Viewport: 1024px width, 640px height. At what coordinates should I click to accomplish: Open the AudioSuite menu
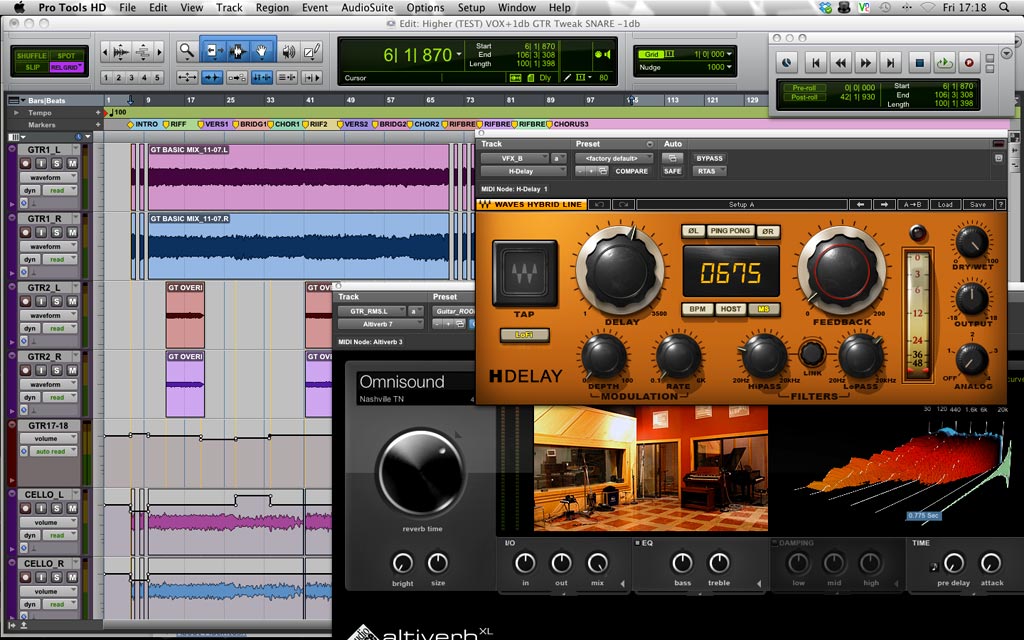click(x=367, y=7)
